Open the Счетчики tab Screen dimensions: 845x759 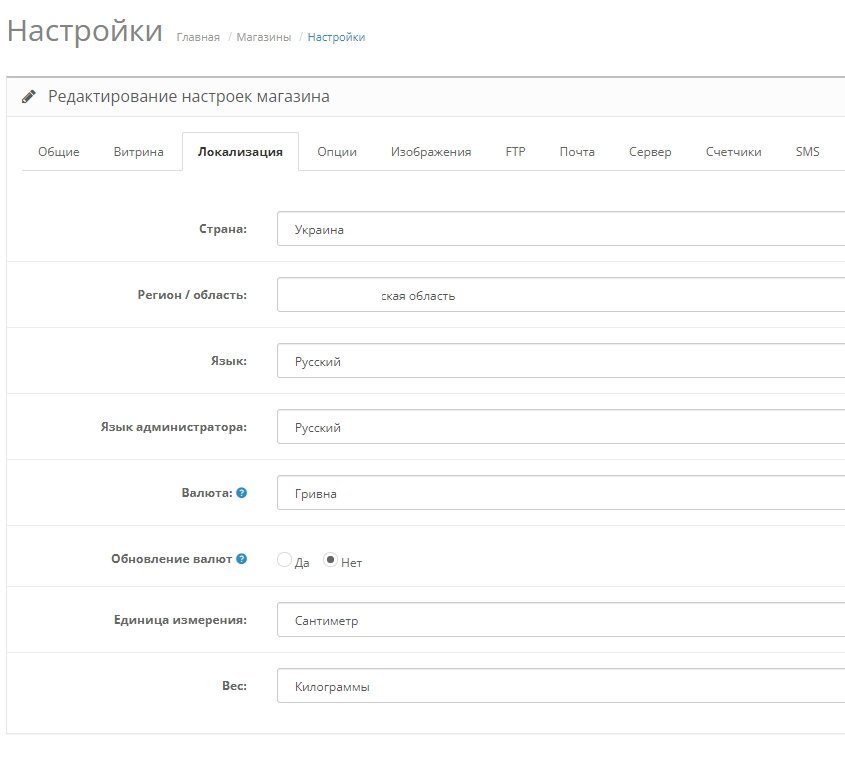pos(733,152)
